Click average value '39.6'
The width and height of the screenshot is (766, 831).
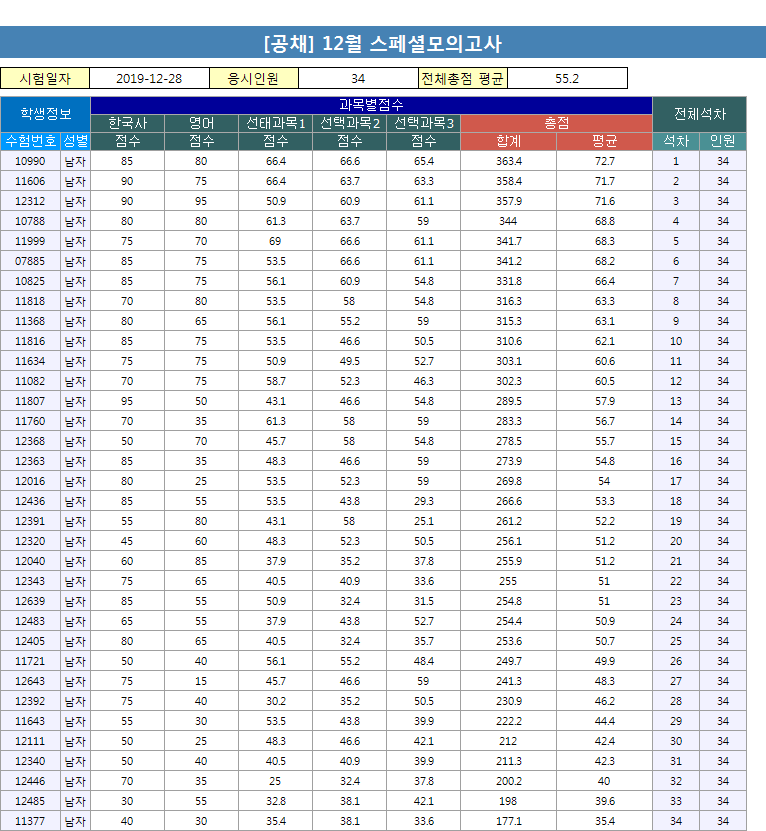coord(604,801)
